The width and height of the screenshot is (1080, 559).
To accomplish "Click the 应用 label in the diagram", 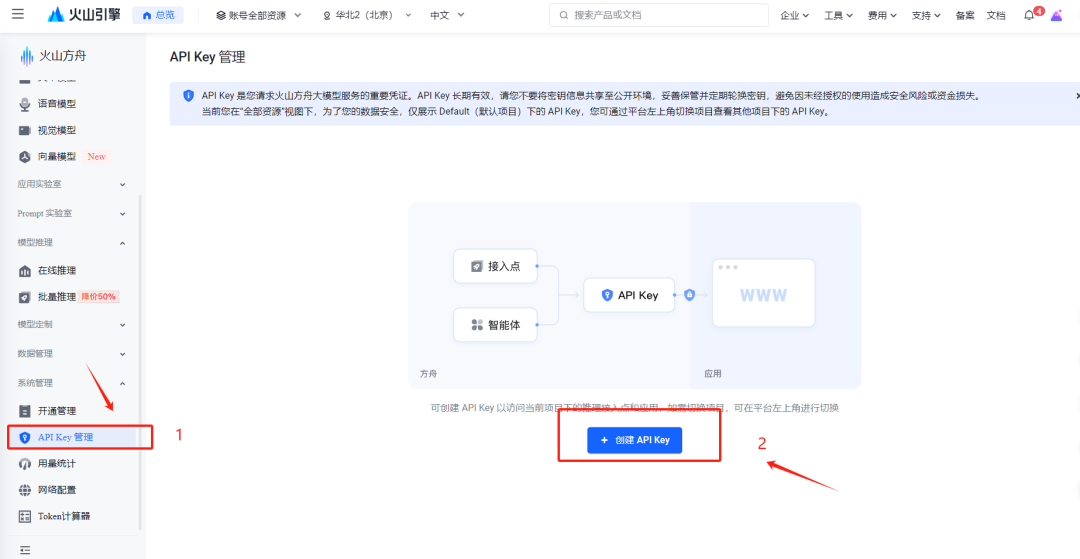I will tap(713, 374).
